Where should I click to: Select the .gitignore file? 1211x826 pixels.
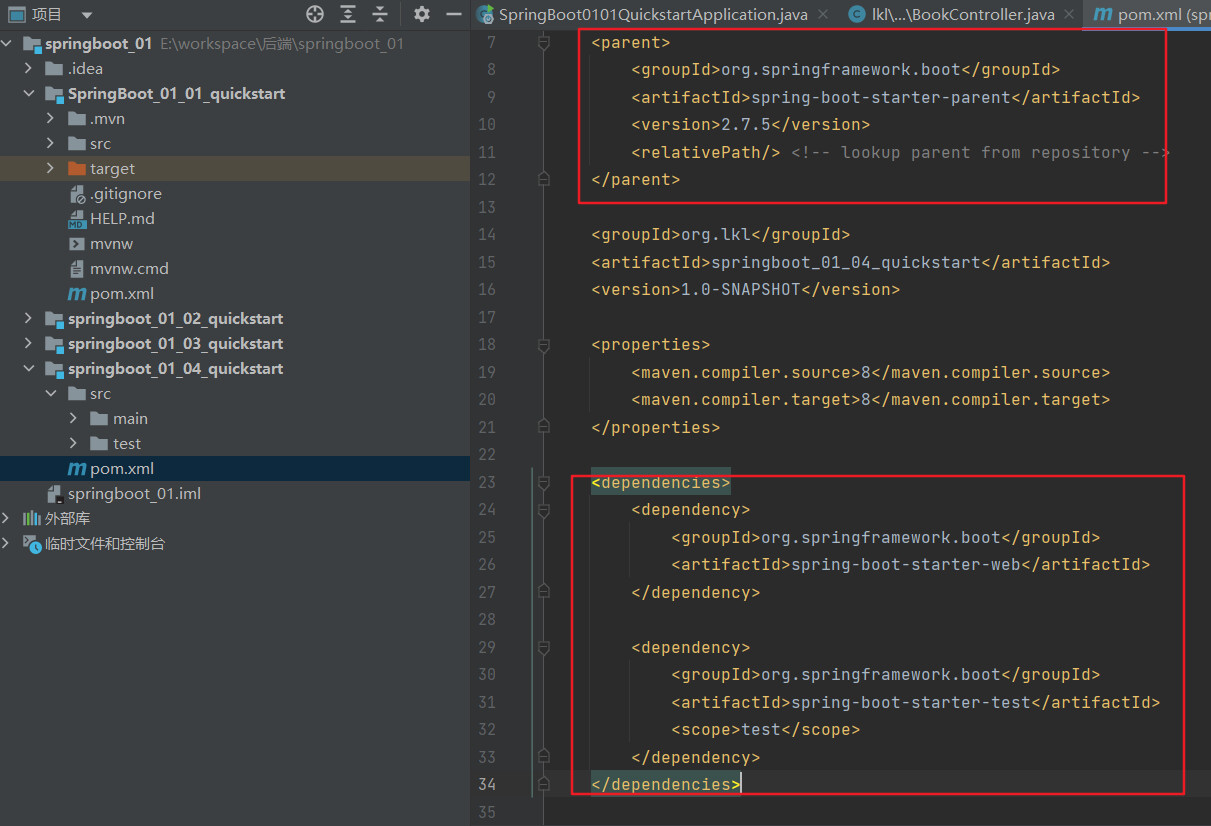(x=125, y=194)
